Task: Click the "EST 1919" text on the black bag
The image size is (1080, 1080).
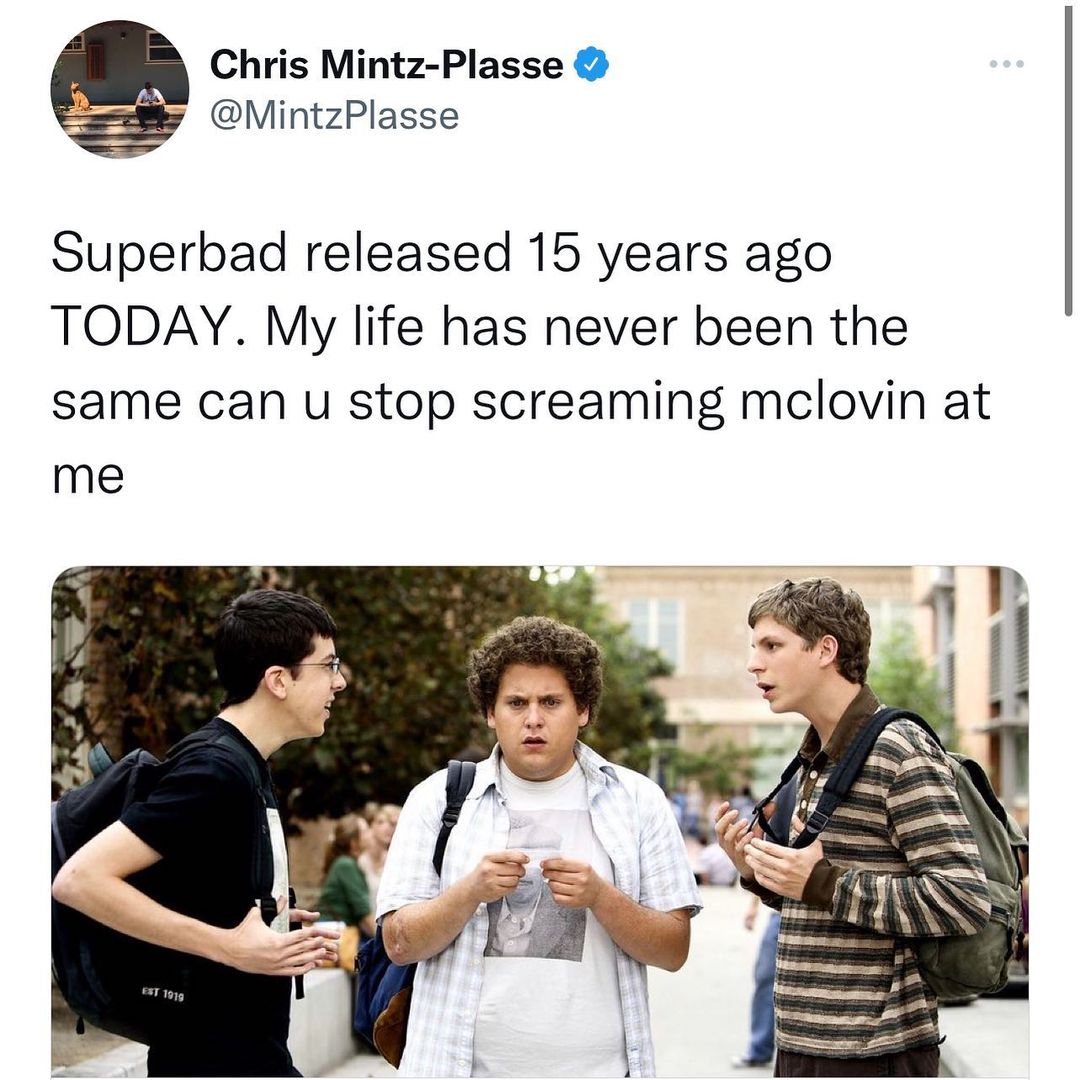Action: pos(163,993)
